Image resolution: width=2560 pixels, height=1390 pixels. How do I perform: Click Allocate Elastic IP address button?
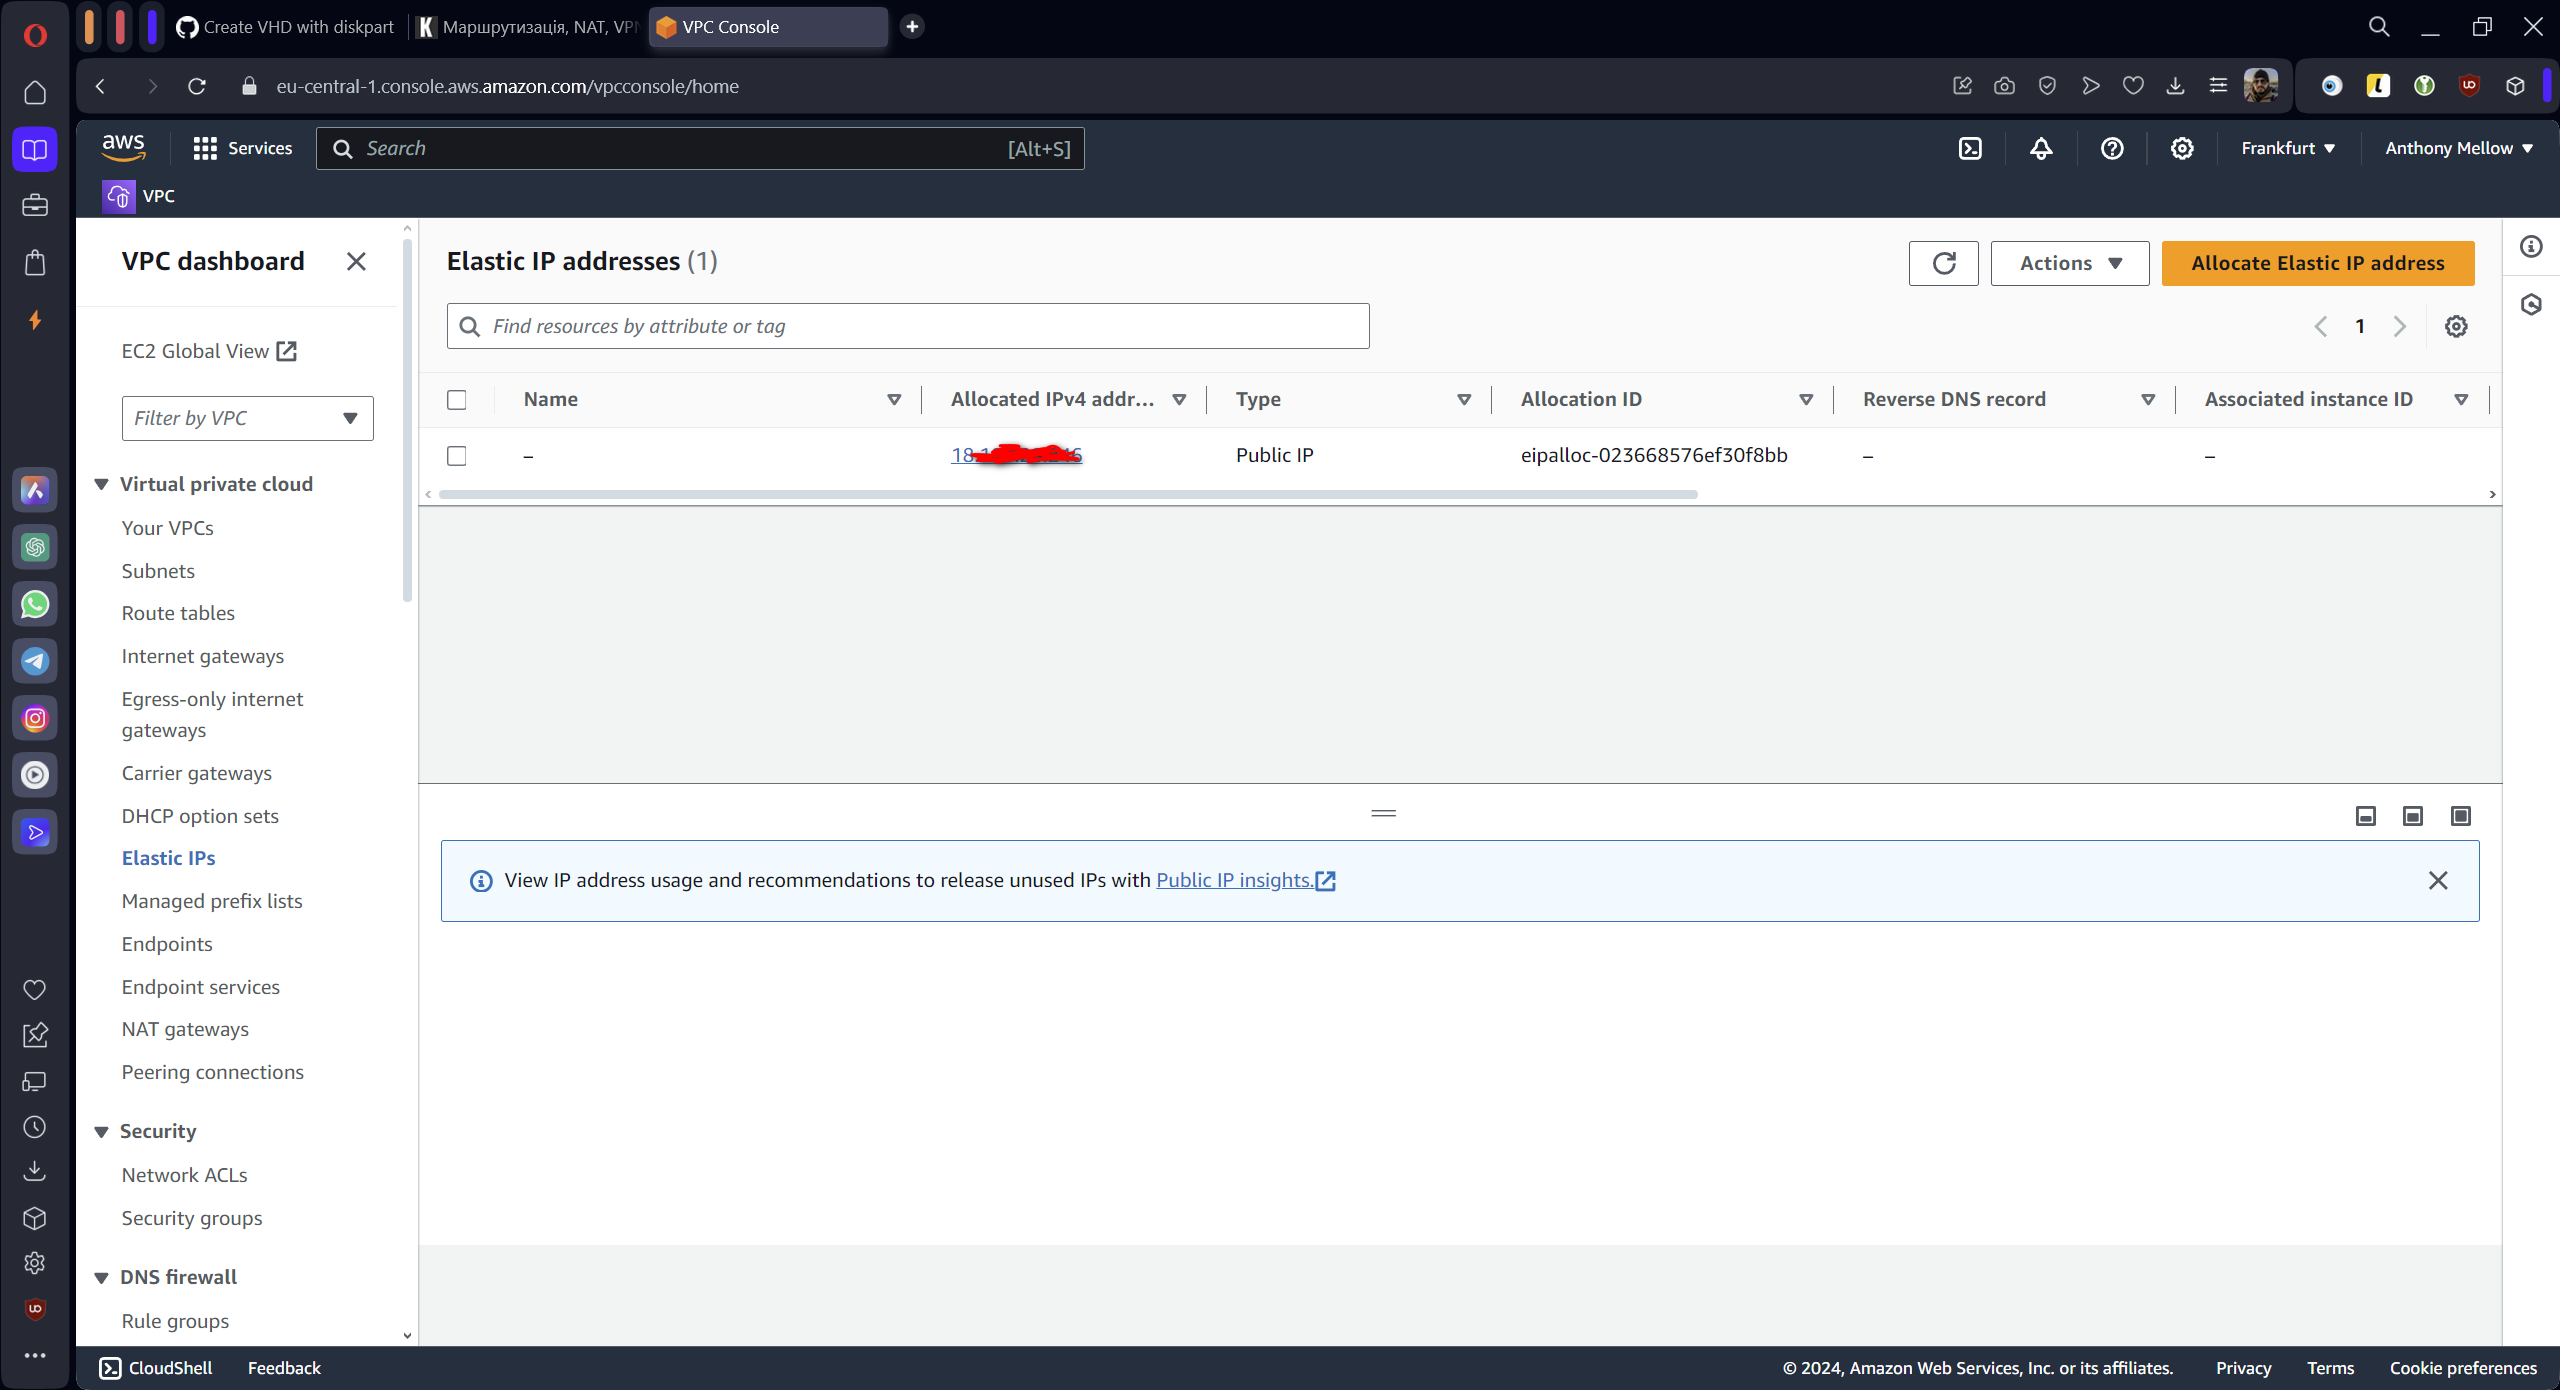click(x=2317, y=263)
